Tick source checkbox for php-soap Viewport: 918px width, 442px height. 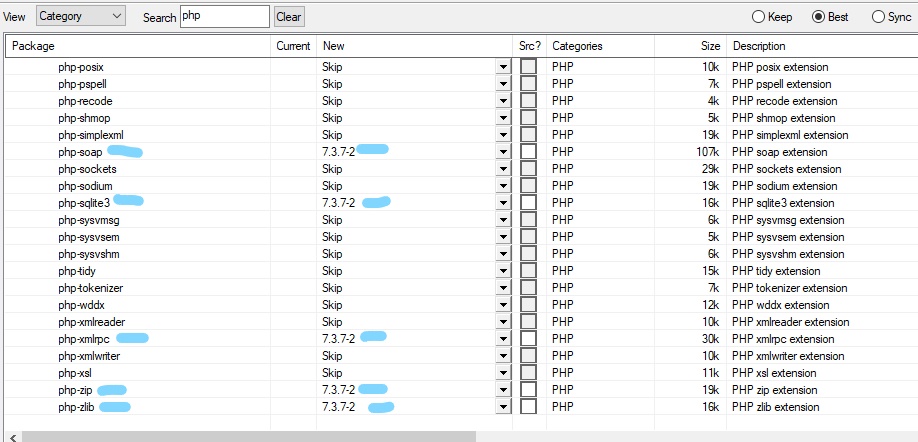528,152
